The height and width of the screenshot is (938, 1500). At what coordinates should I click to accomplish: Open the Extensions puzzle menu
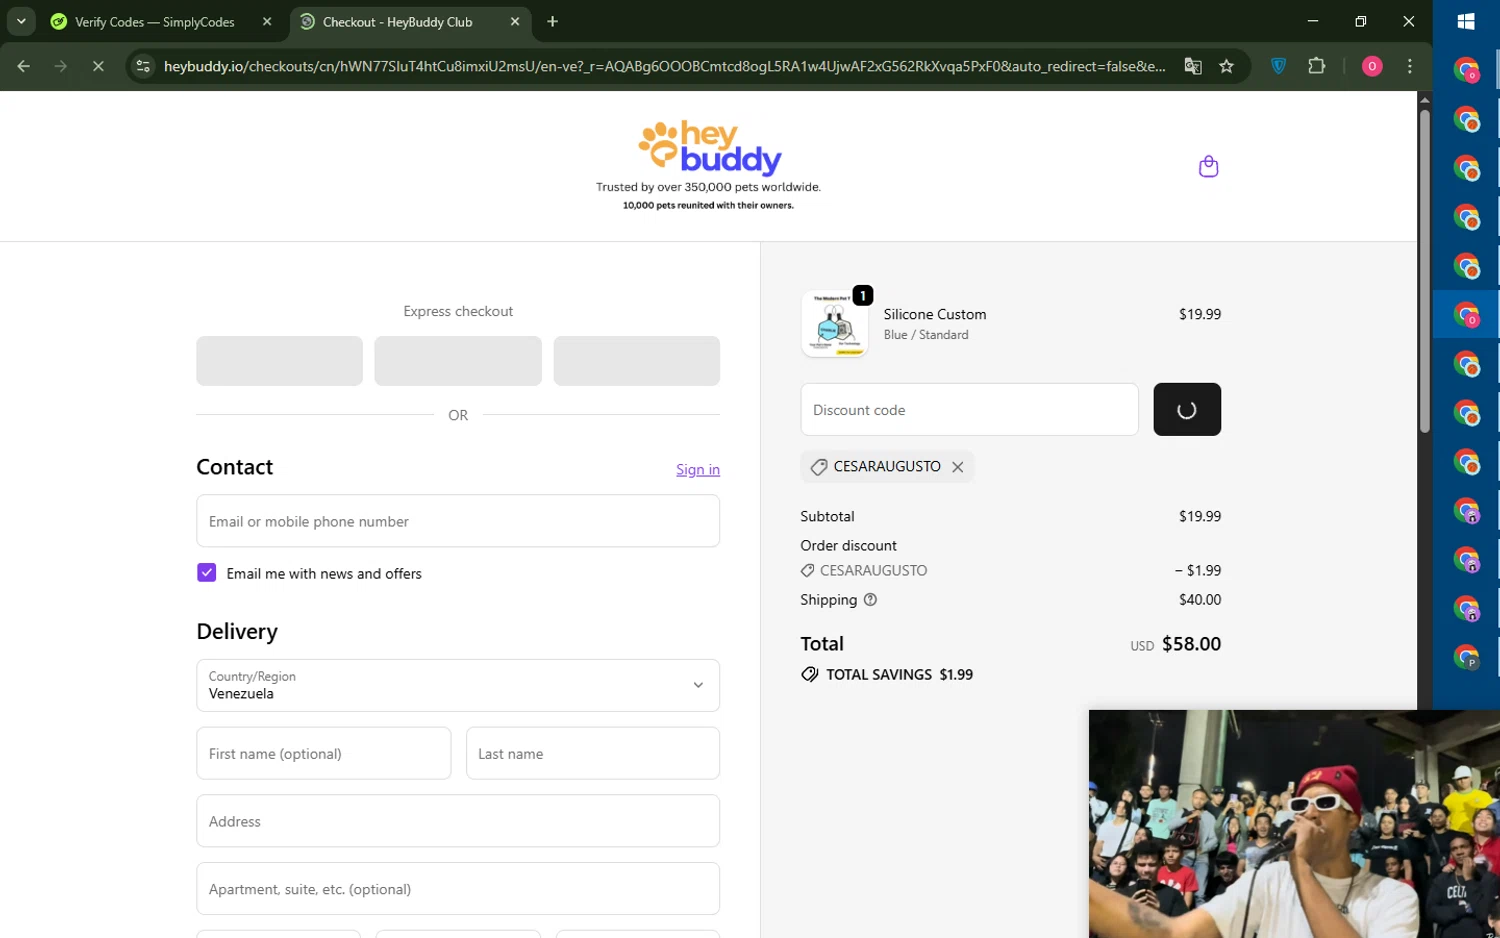[1317, 66]
